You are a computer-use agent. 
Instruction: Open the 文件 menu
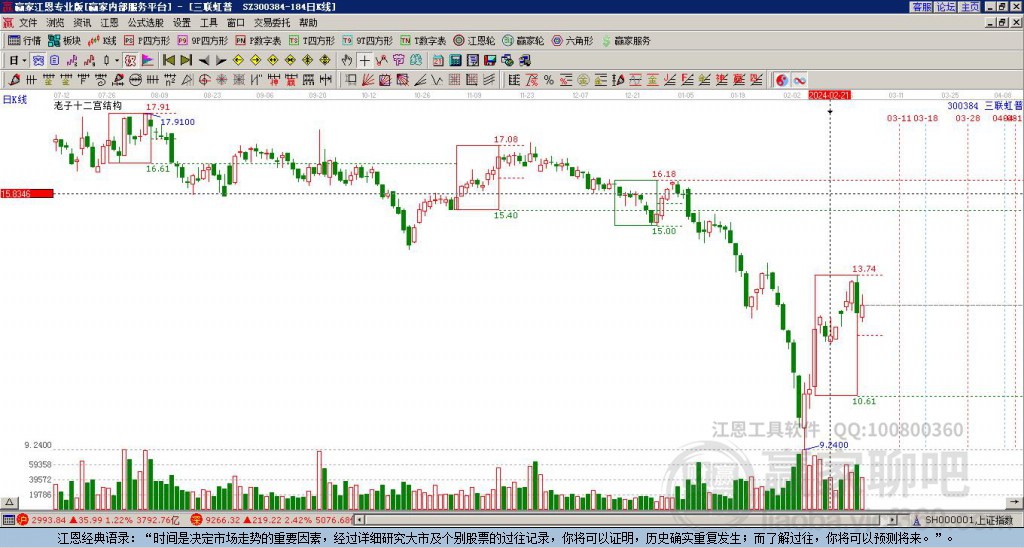(x=28, y=23)
